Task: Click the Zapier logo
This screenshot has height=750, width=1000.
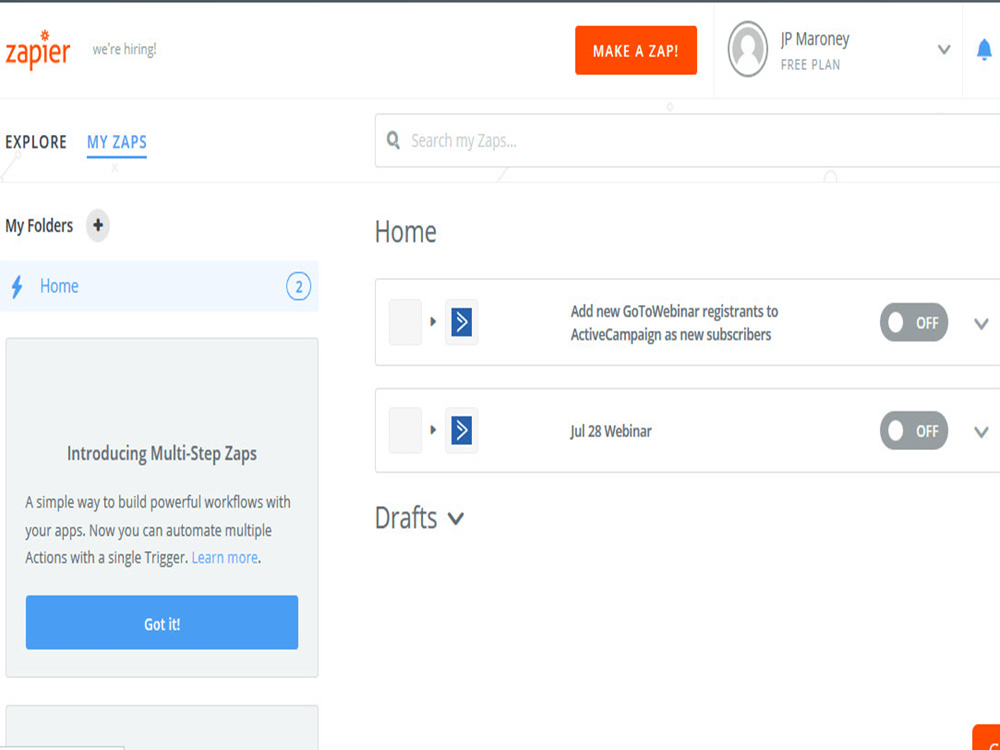Action: tap(38, 50)
